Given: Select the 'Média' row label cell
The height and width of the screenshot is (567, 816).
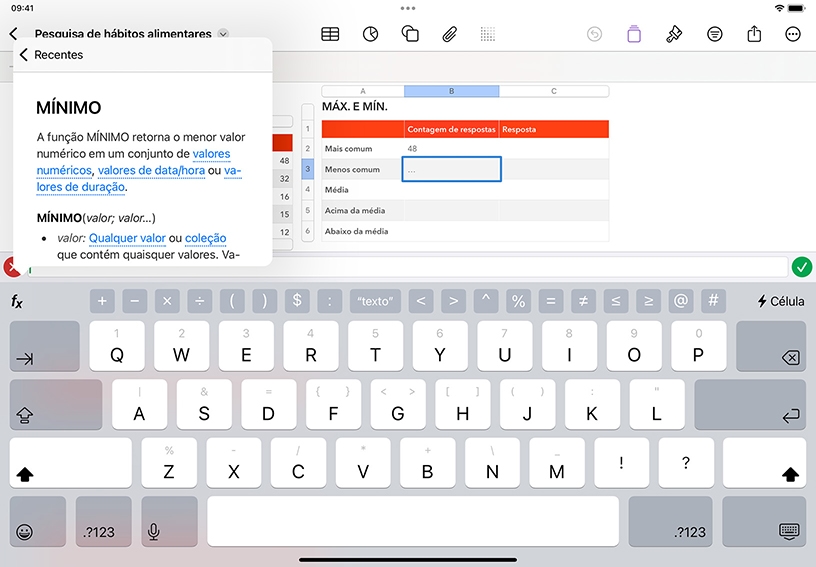Looking at the screenshot, I should click(x=363, y=190).
